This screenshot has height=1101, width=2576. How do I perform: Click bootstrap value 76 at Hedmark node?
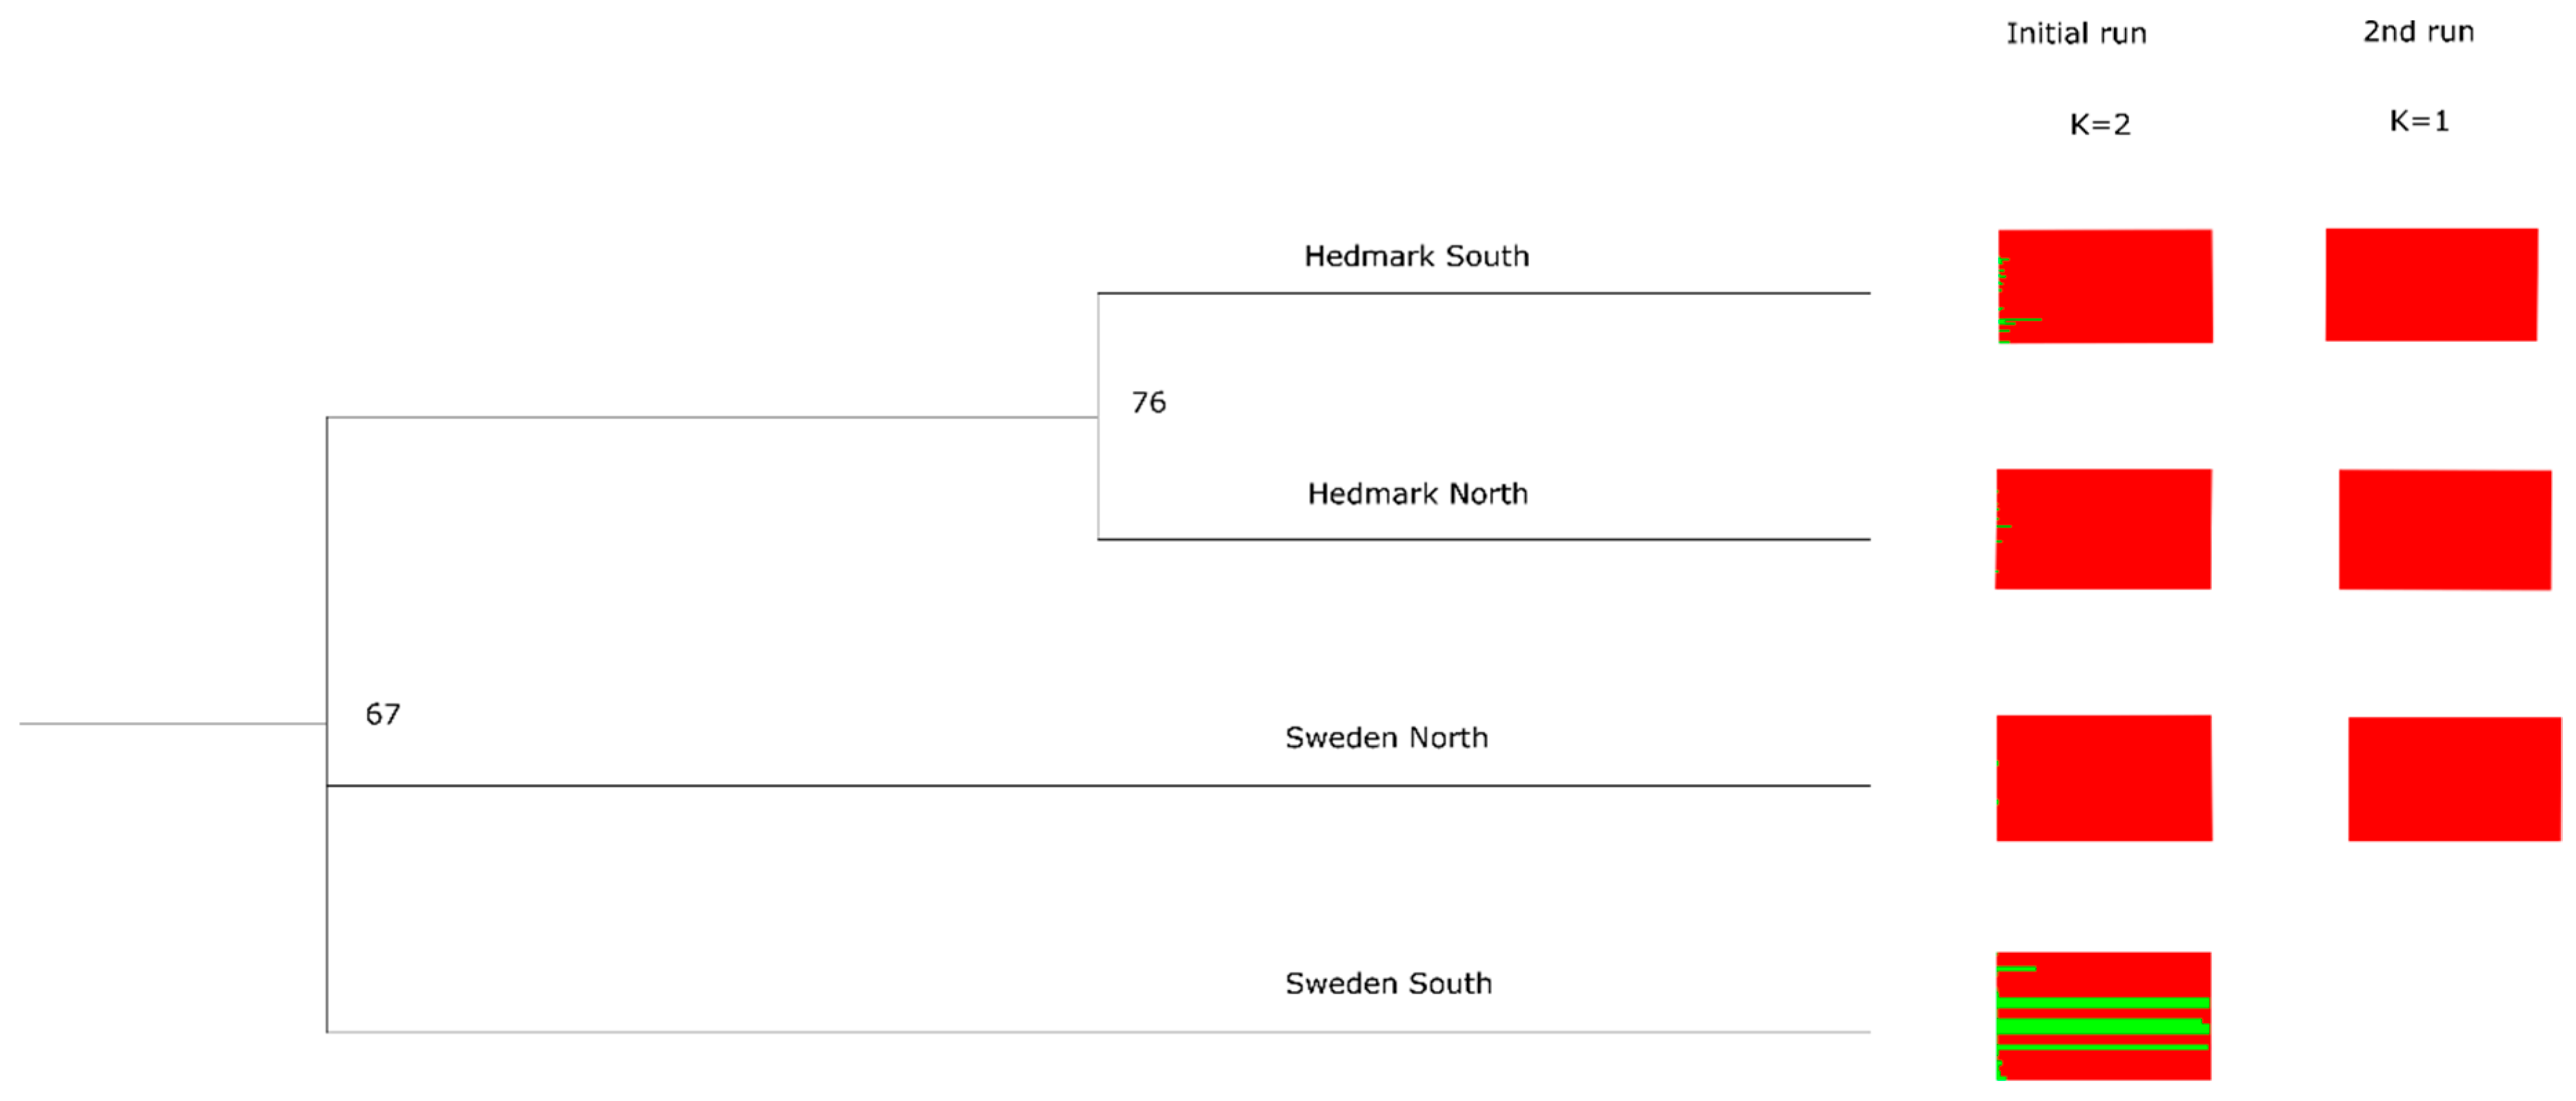[1148, 403]
